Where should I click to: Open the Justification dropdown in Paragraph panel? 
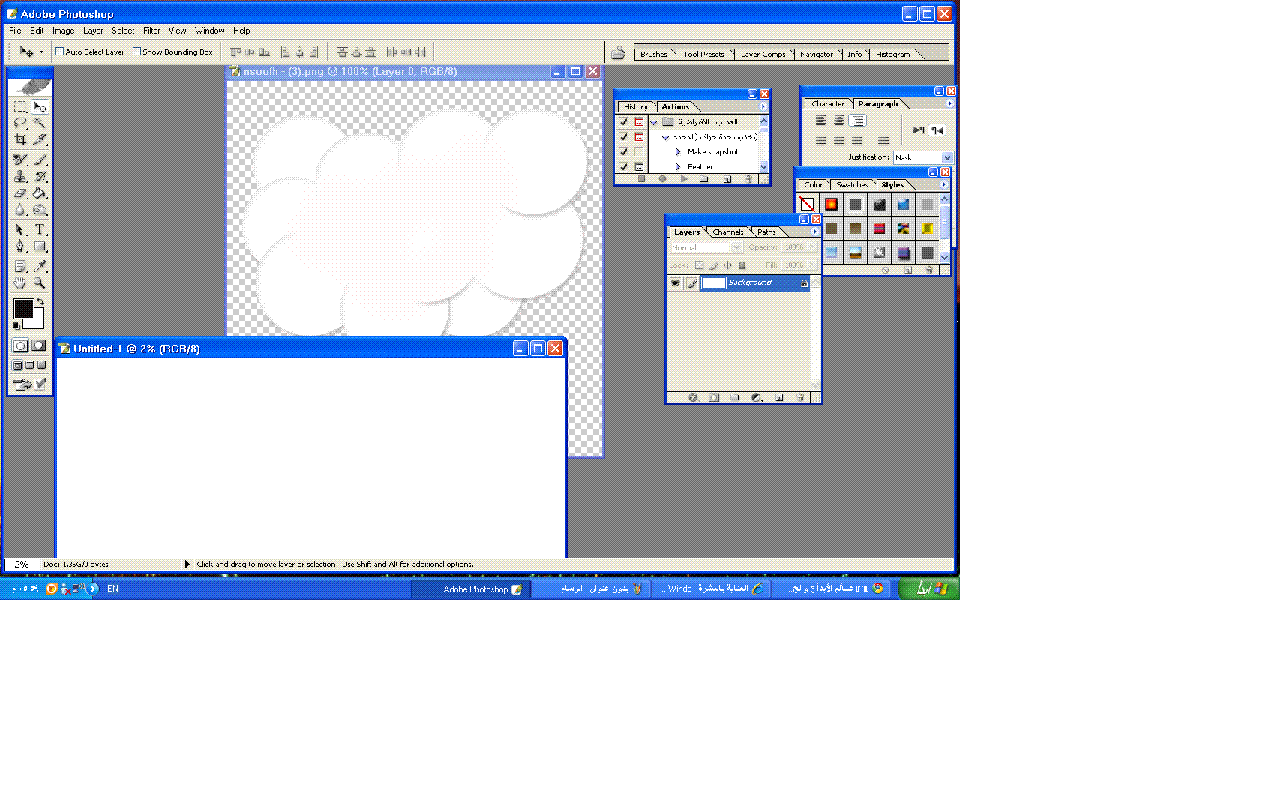click(x=947, y=157)
